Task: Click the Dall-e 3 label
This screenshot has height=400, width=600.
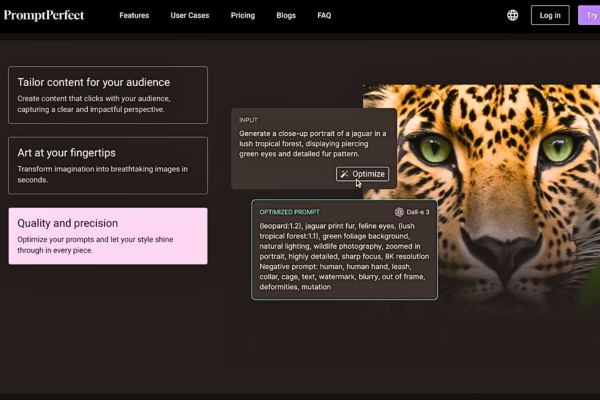Action: point(418,212)
